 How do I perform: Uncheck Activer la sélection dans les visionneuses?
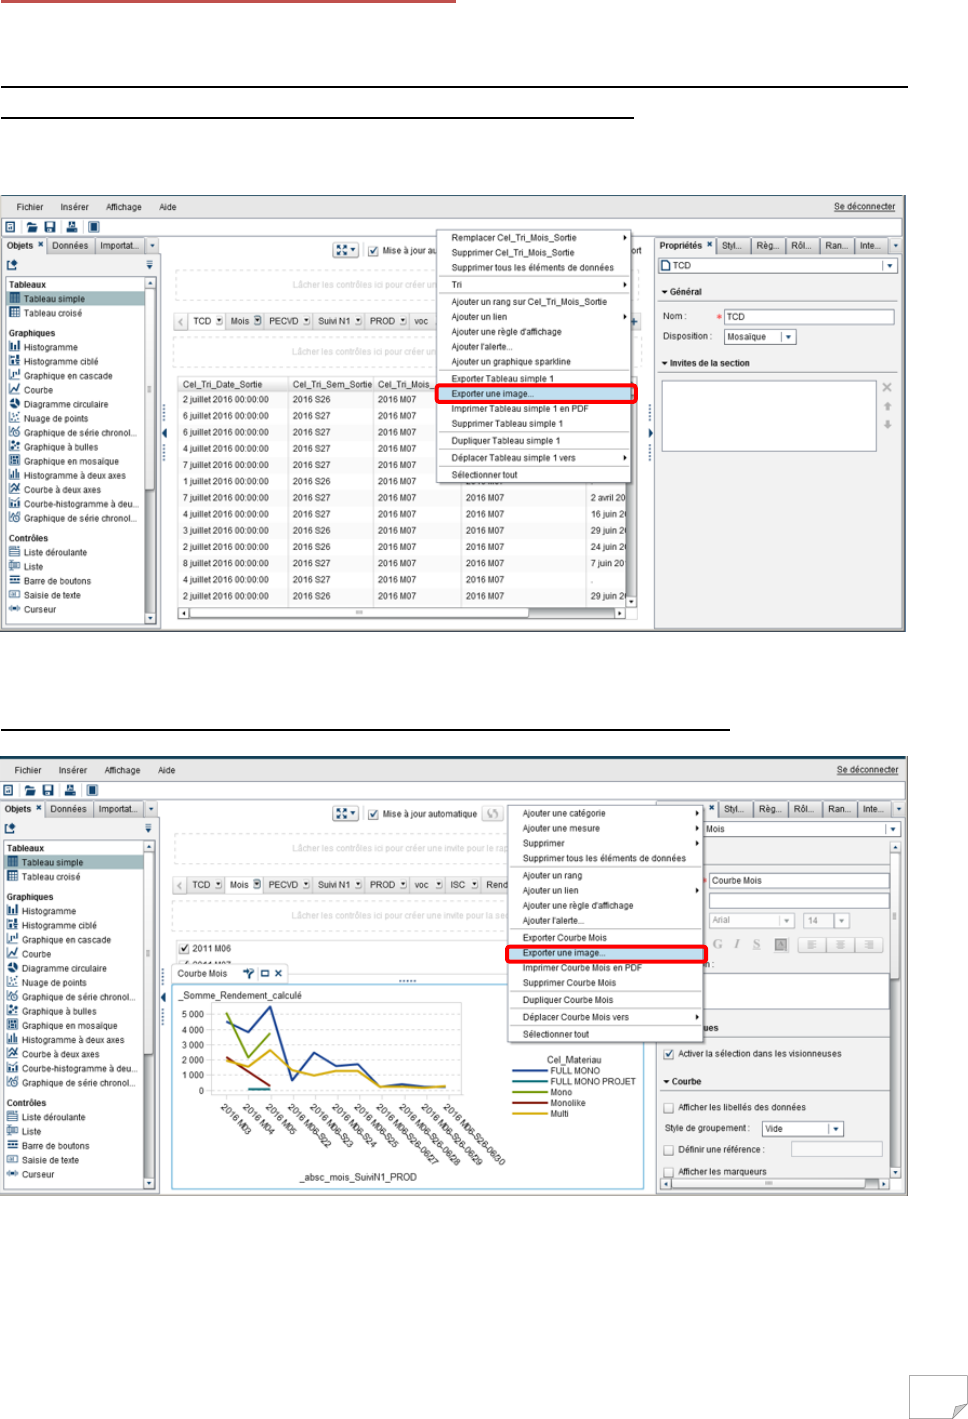click(x=669, y=1054)
